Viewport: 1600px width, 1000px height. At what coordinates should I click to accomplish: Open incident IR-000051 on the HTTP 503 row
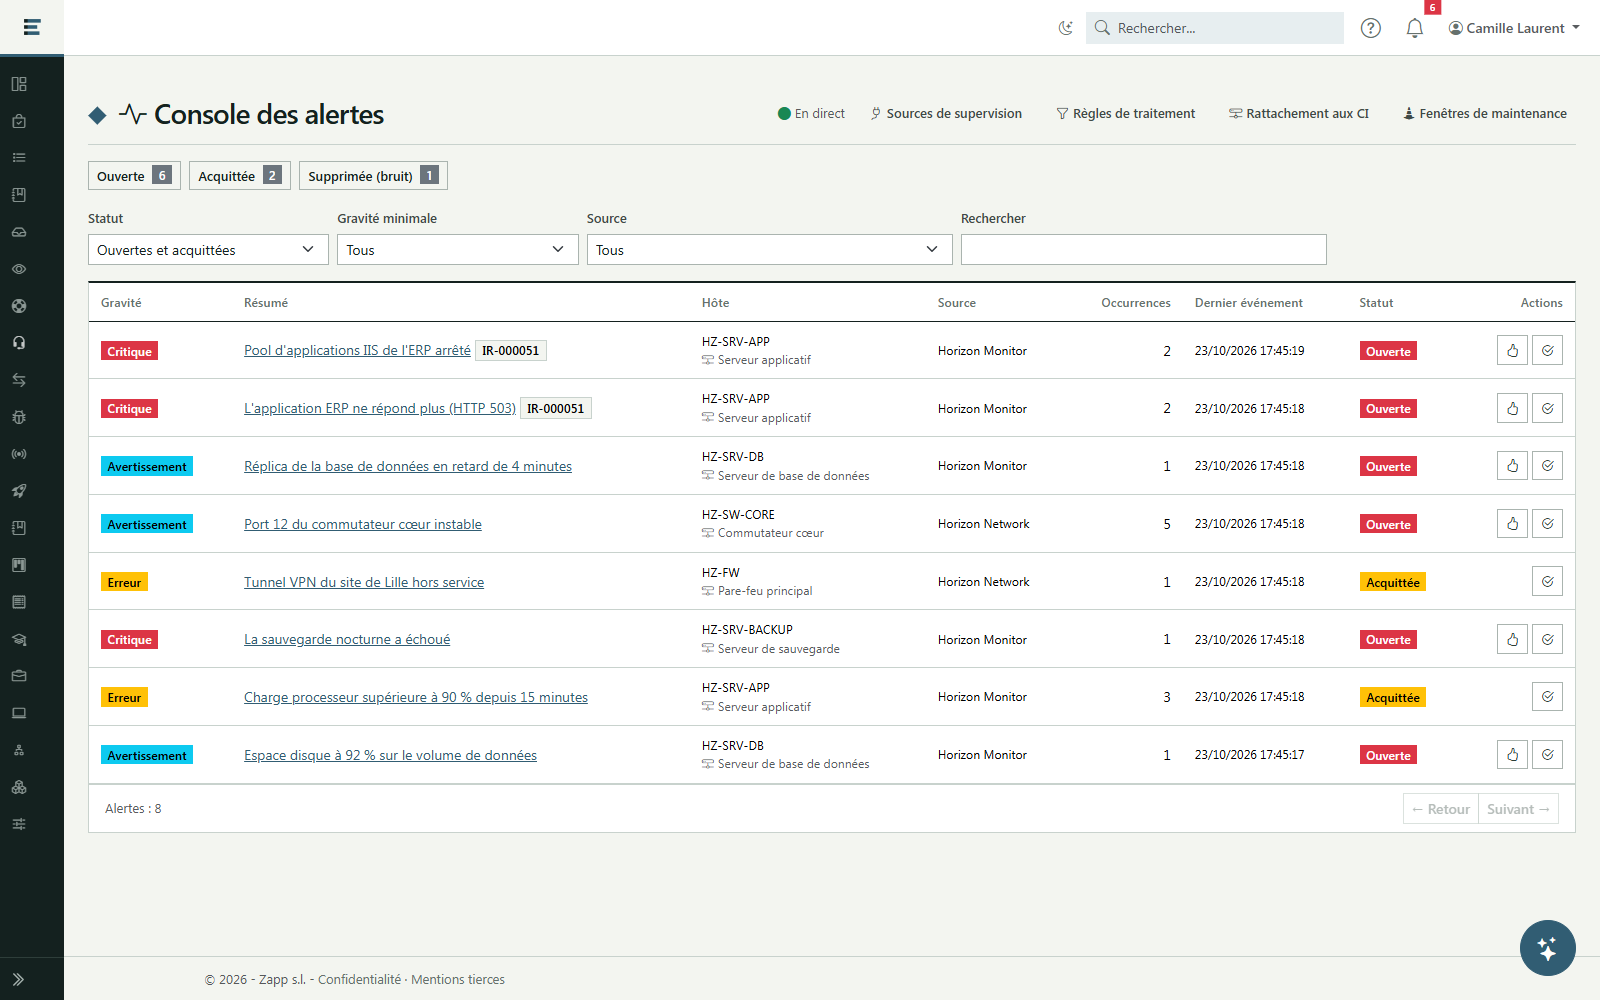pos(556,409)
